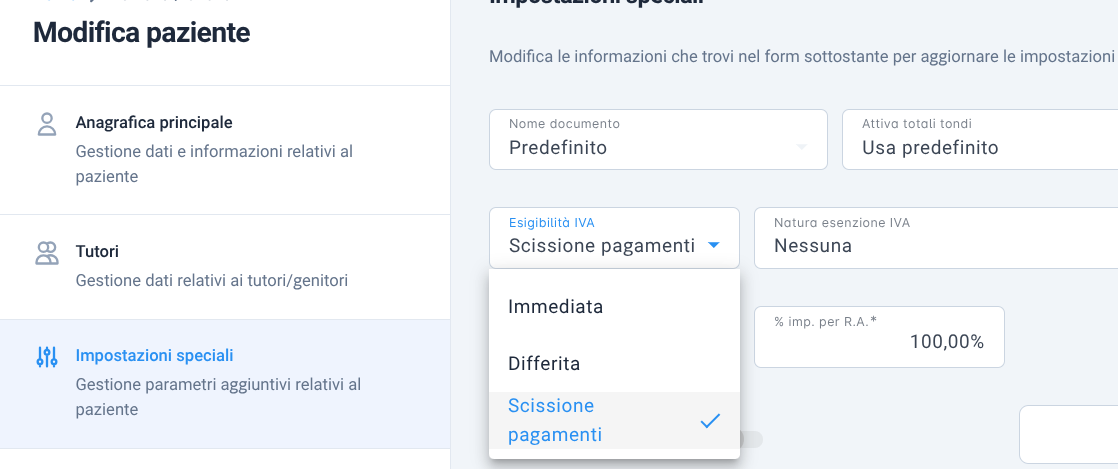Screen dimensions: 1118x469
Task: Toggle the switch partly hidden behind the dropdown list
Action: coord(752,440)
